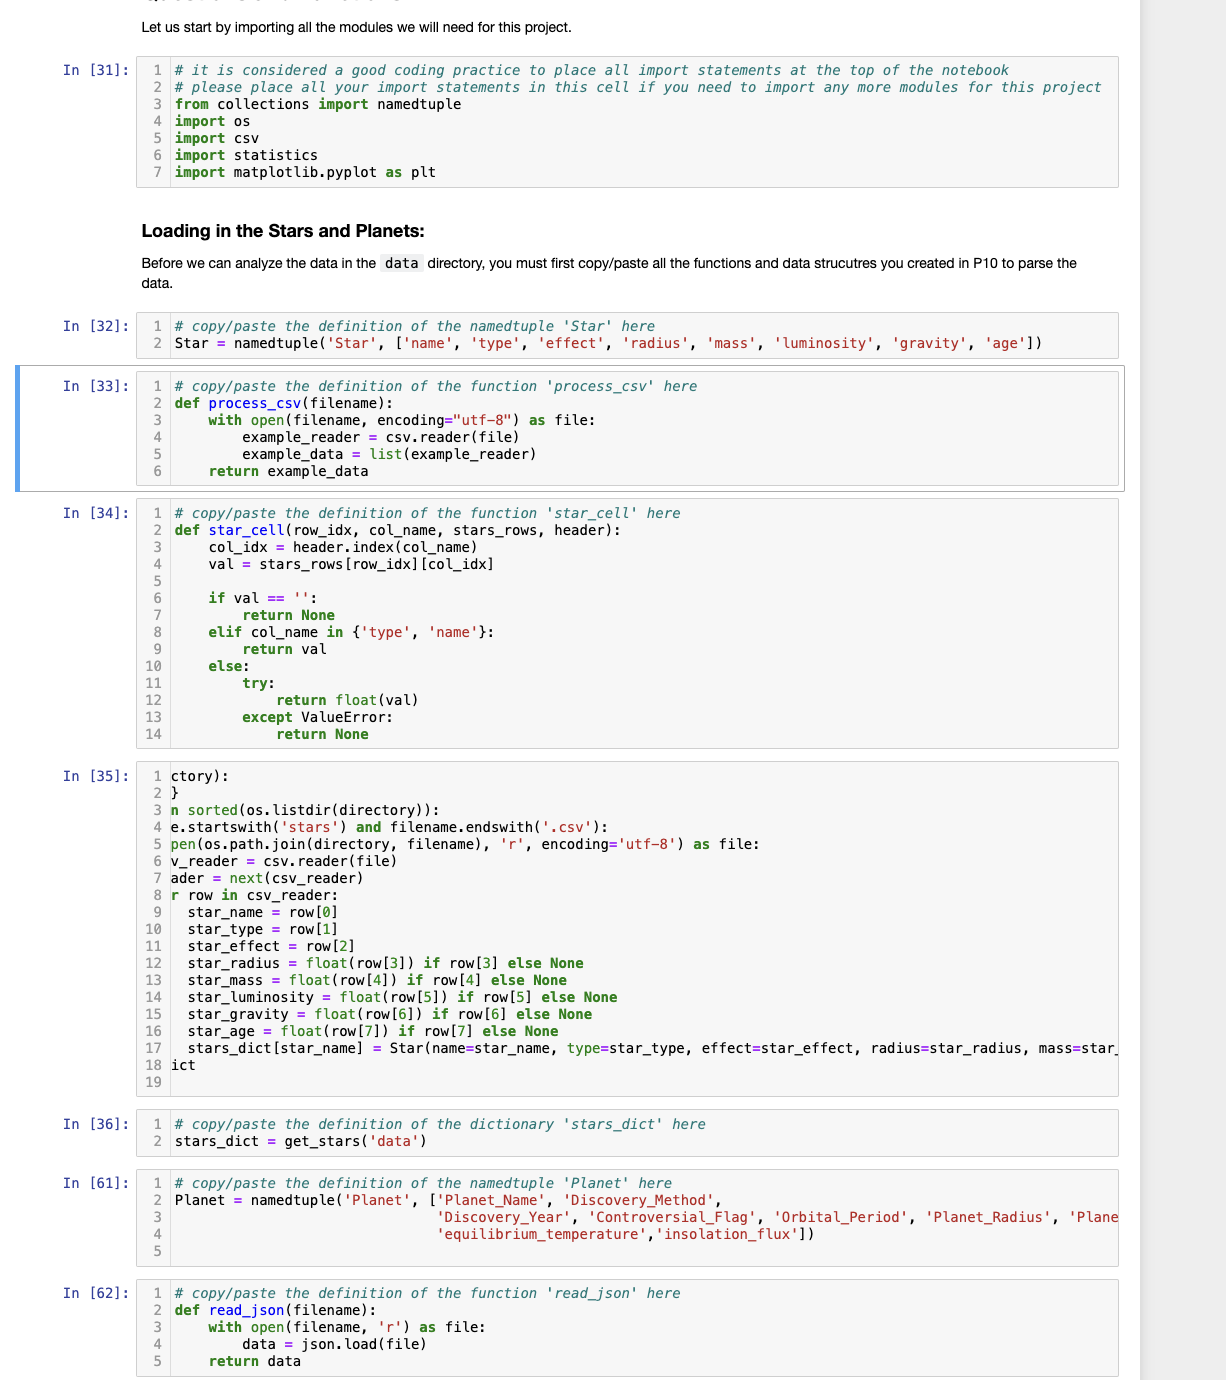1226x1380 pixels.
Task: Click the 'star_age = float(row[7])' line
Action: [x=373, y=1031]
